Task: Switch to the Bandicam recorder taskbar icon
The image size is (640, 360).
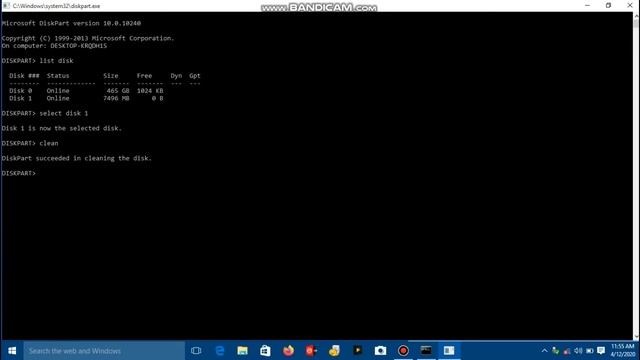Action: pyautogui.click(x=403, y=351)
